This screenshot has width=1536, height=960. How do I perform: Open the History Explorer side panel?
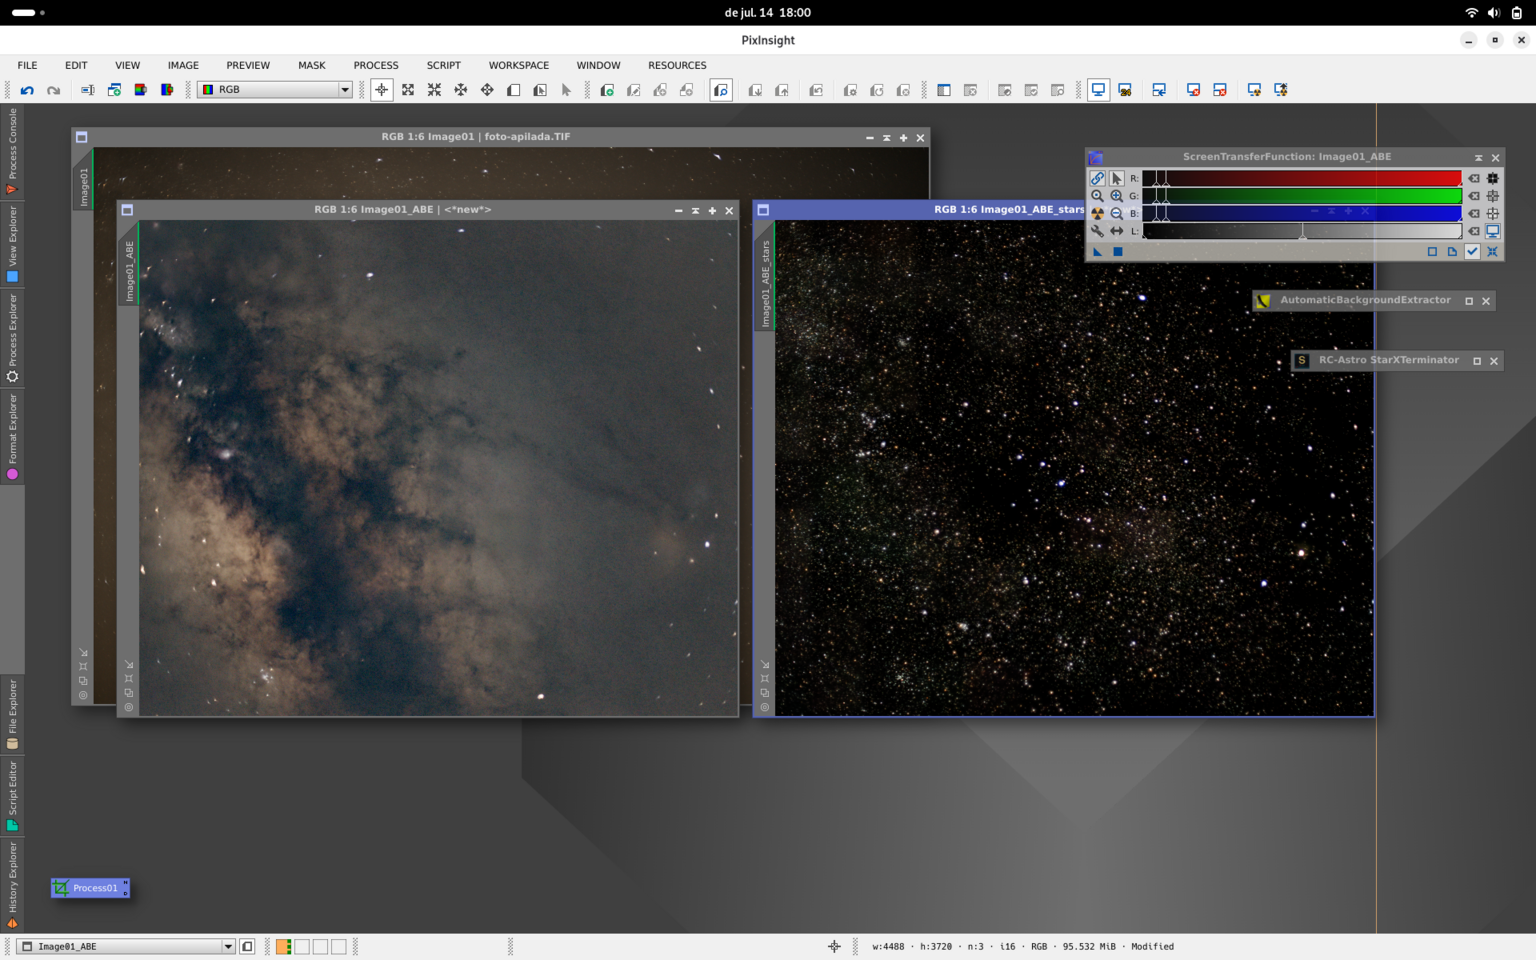point(12,884)
